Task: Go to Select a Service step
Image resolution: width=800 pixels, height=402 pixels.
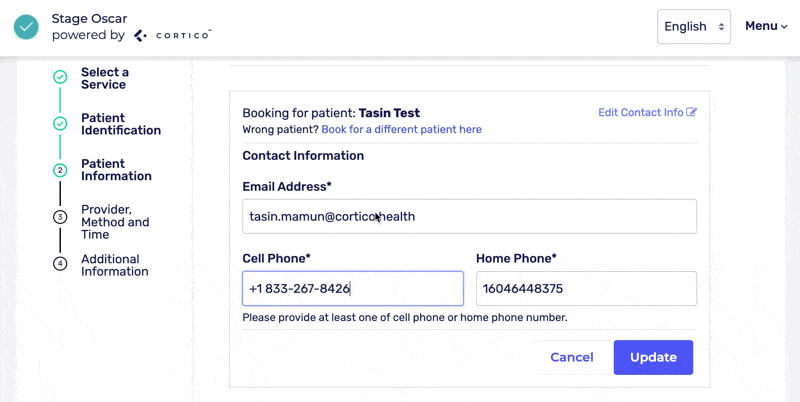Action: (105, 78)
